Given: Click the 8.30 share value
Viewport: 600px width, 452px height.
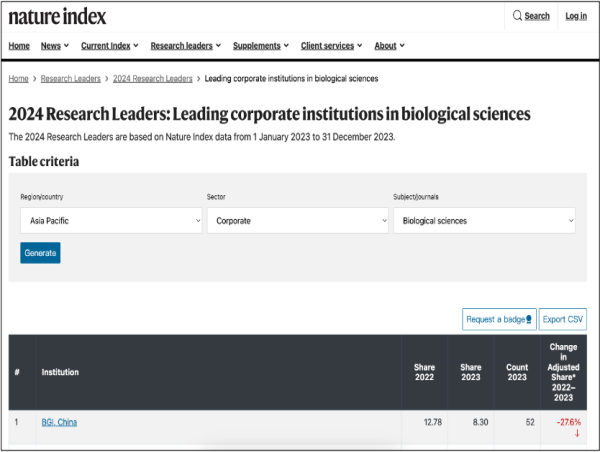Looking at the screenshot, I should (480, 422).
